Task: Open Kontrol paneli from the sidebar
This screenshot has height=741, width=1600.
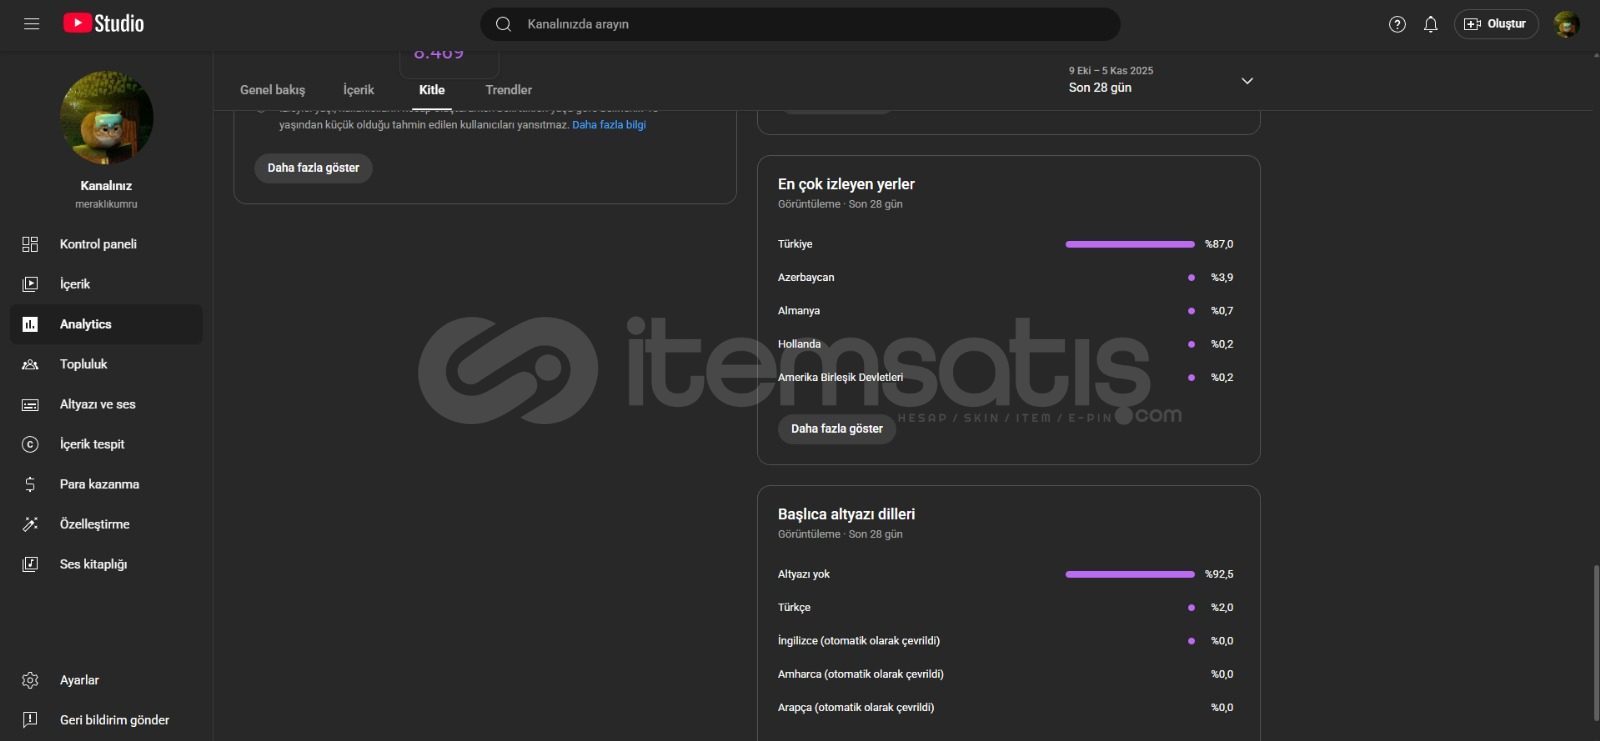Action: tap(98, 244)
